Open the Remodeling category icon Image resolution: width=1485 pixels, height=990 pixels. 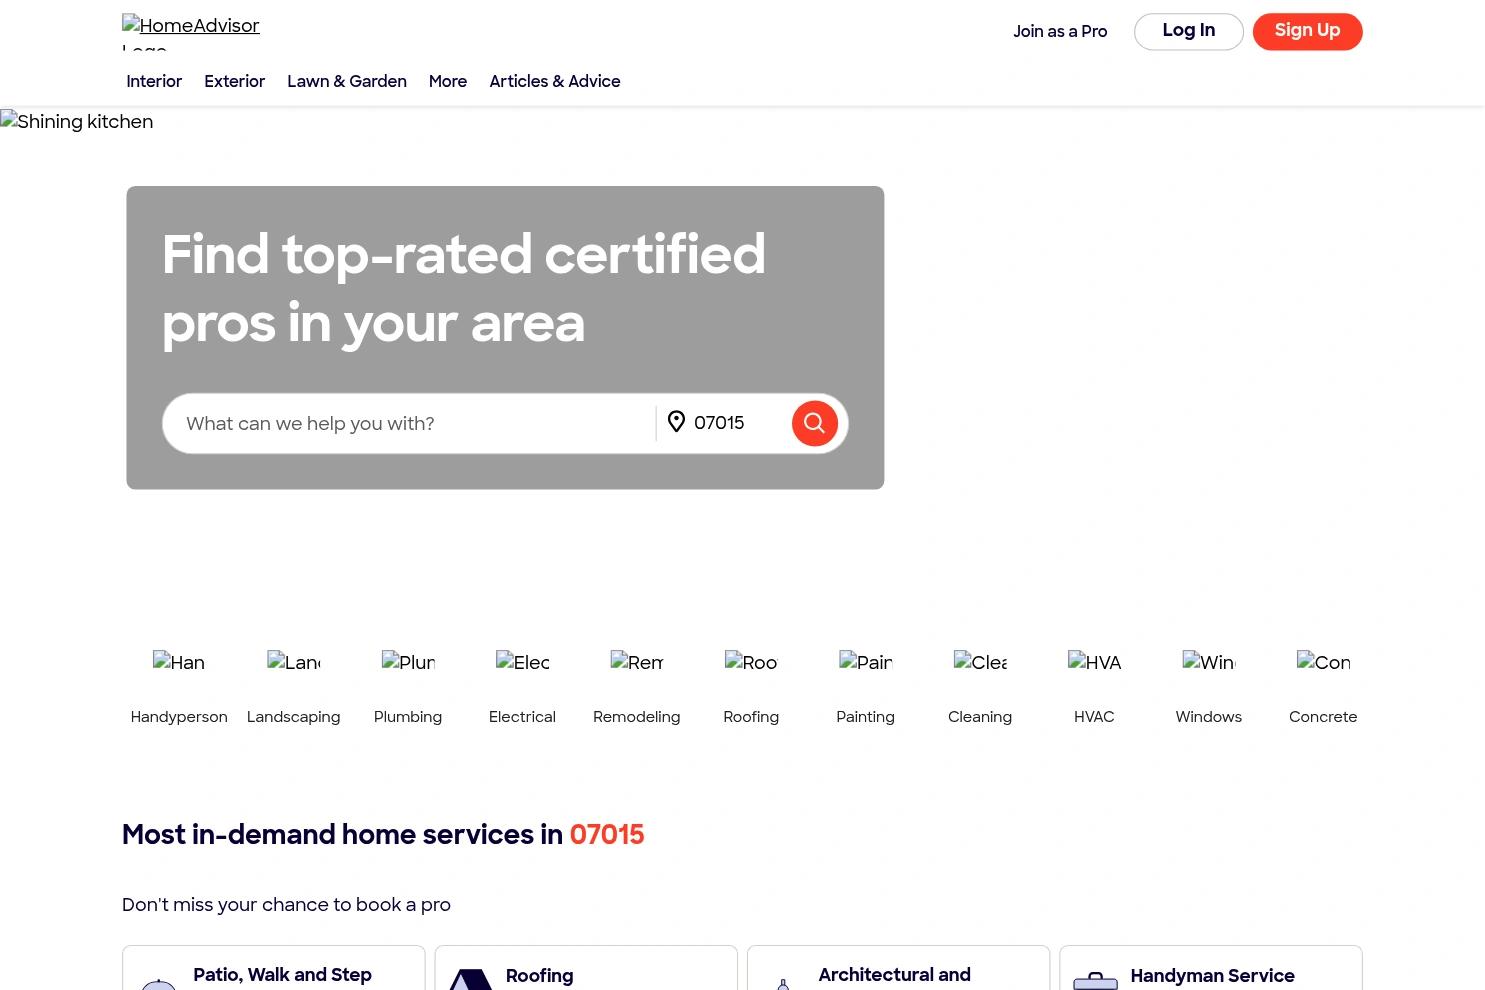click(637, 662)
